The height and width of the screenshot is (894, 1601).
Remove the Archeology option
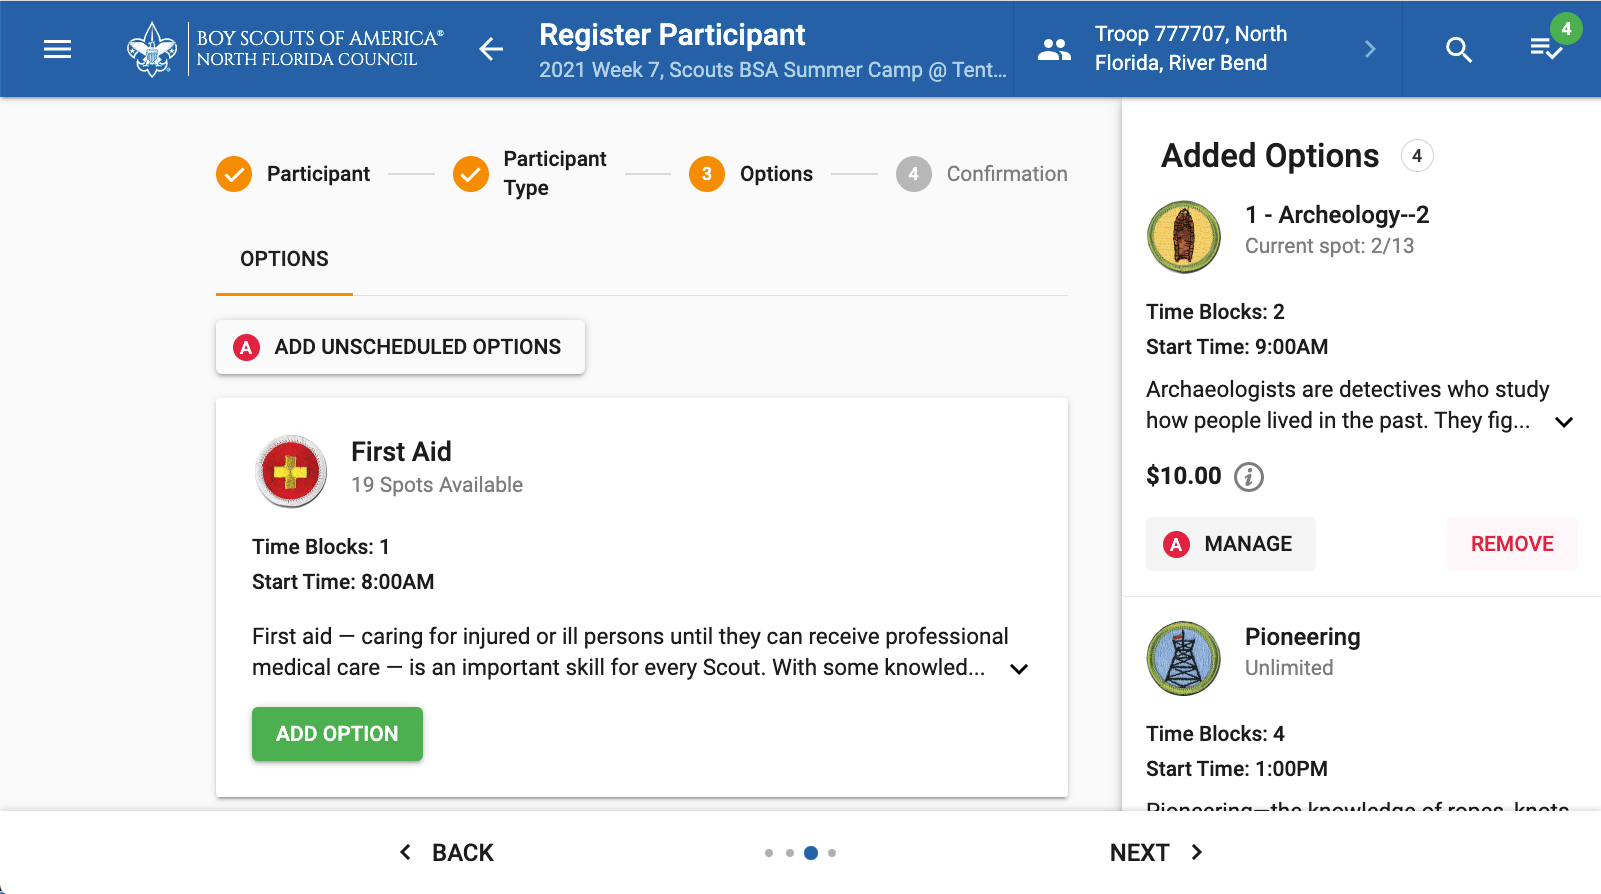tap(1511, 544)
